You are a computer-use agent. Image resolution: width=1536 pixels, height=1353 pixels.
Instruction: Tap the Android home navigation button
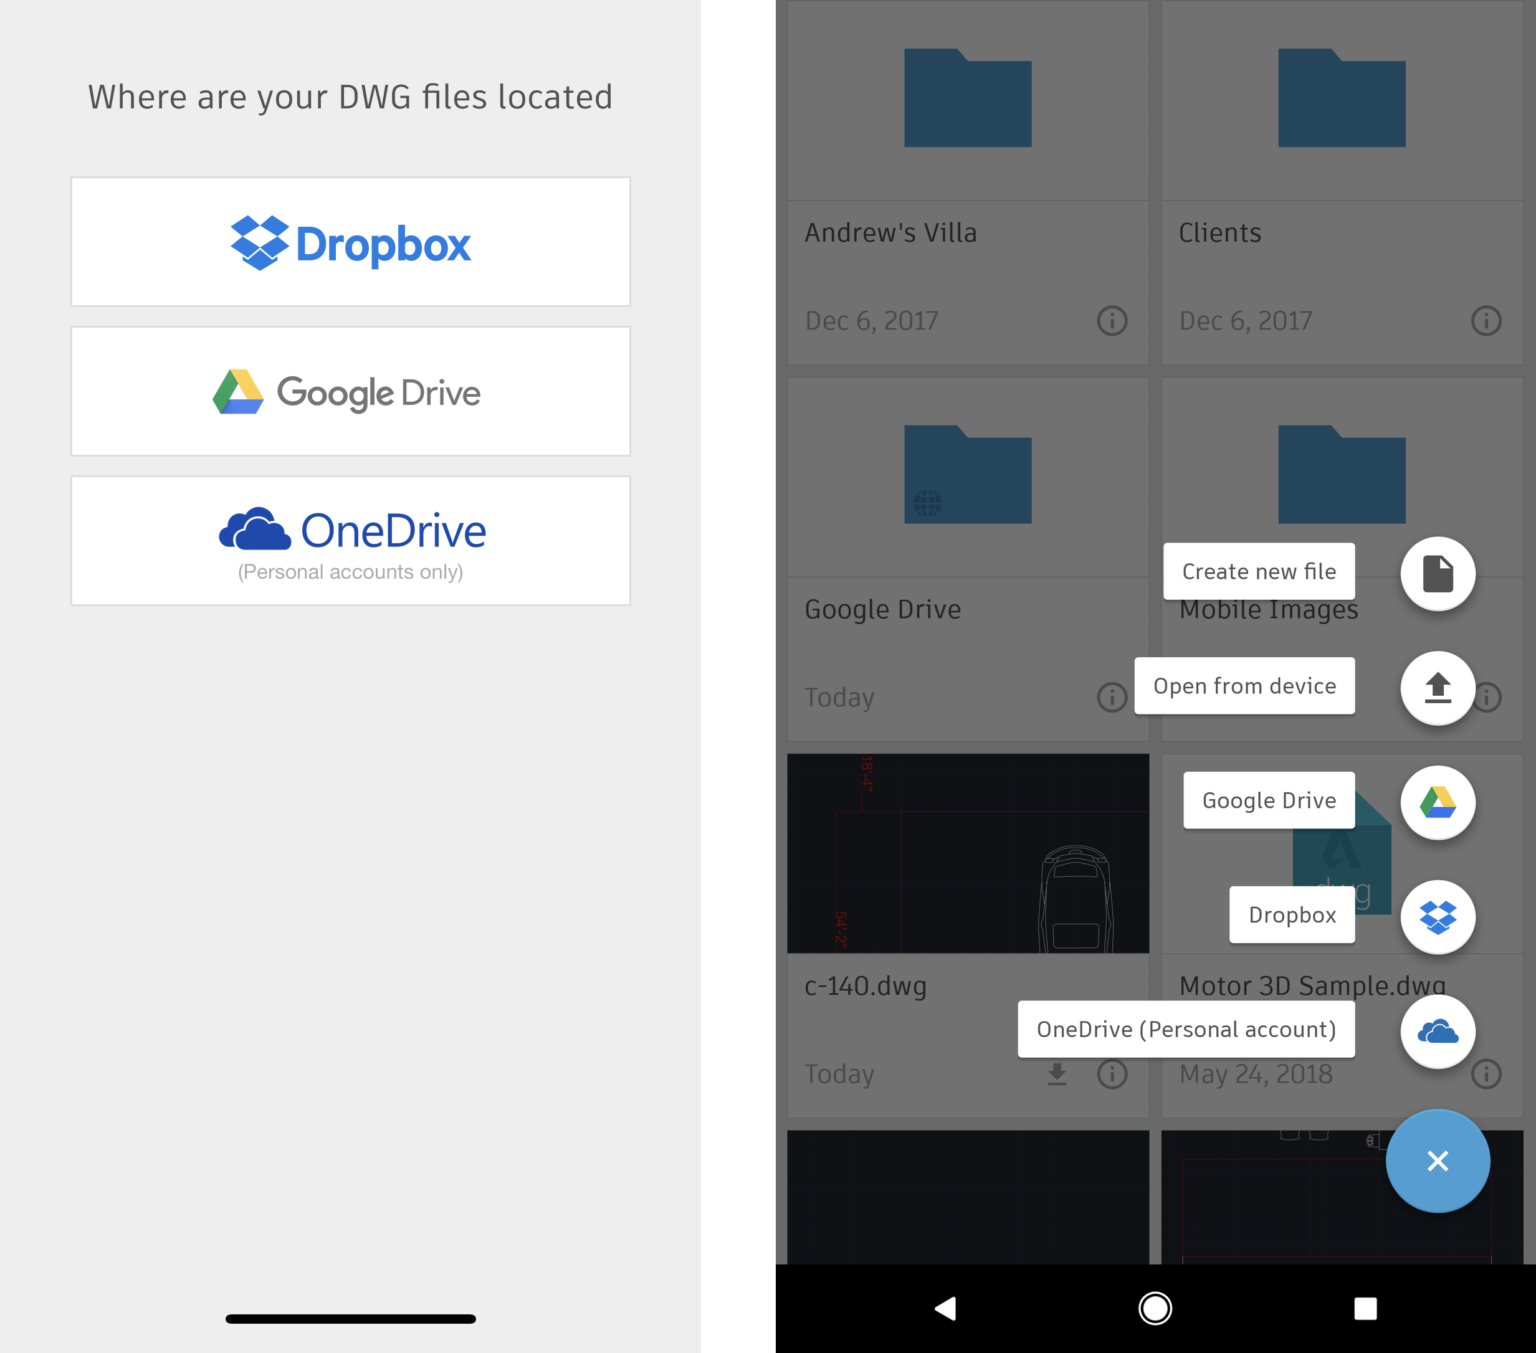1155,1308
